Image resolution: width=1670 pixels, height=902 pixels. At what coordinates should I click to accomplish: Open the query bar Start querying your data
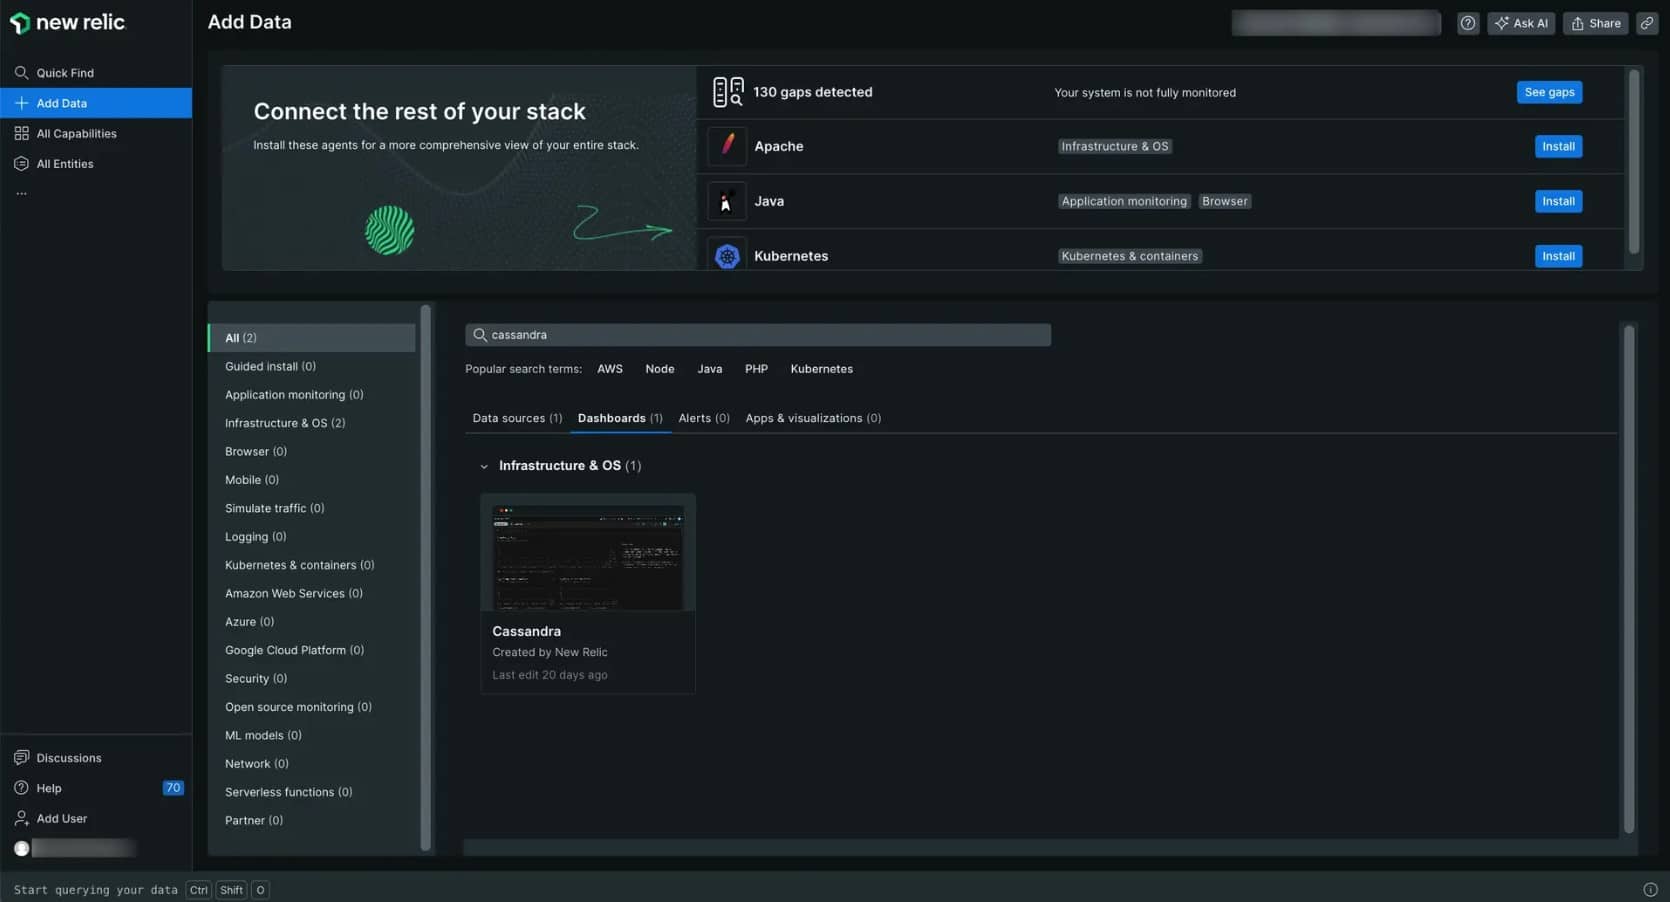point(96,890)
